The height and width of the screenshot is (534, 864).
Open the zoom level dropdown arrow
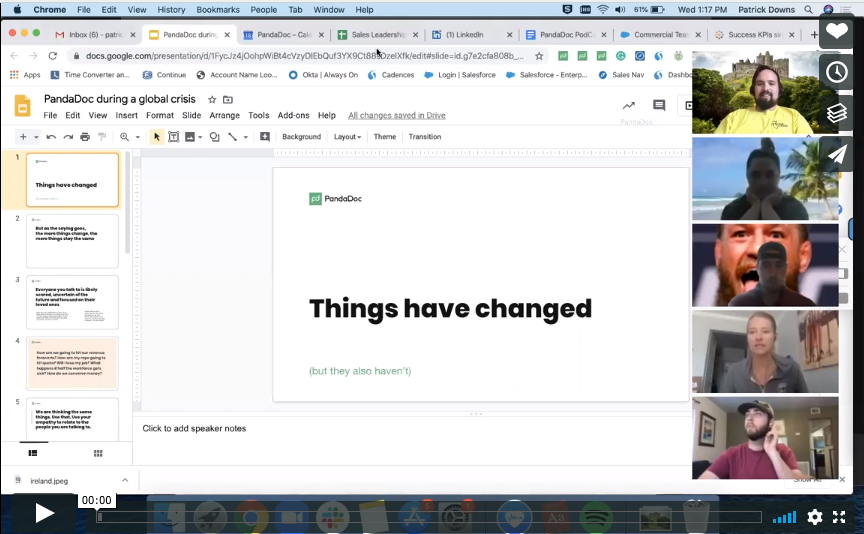click(x=137, y=137)
